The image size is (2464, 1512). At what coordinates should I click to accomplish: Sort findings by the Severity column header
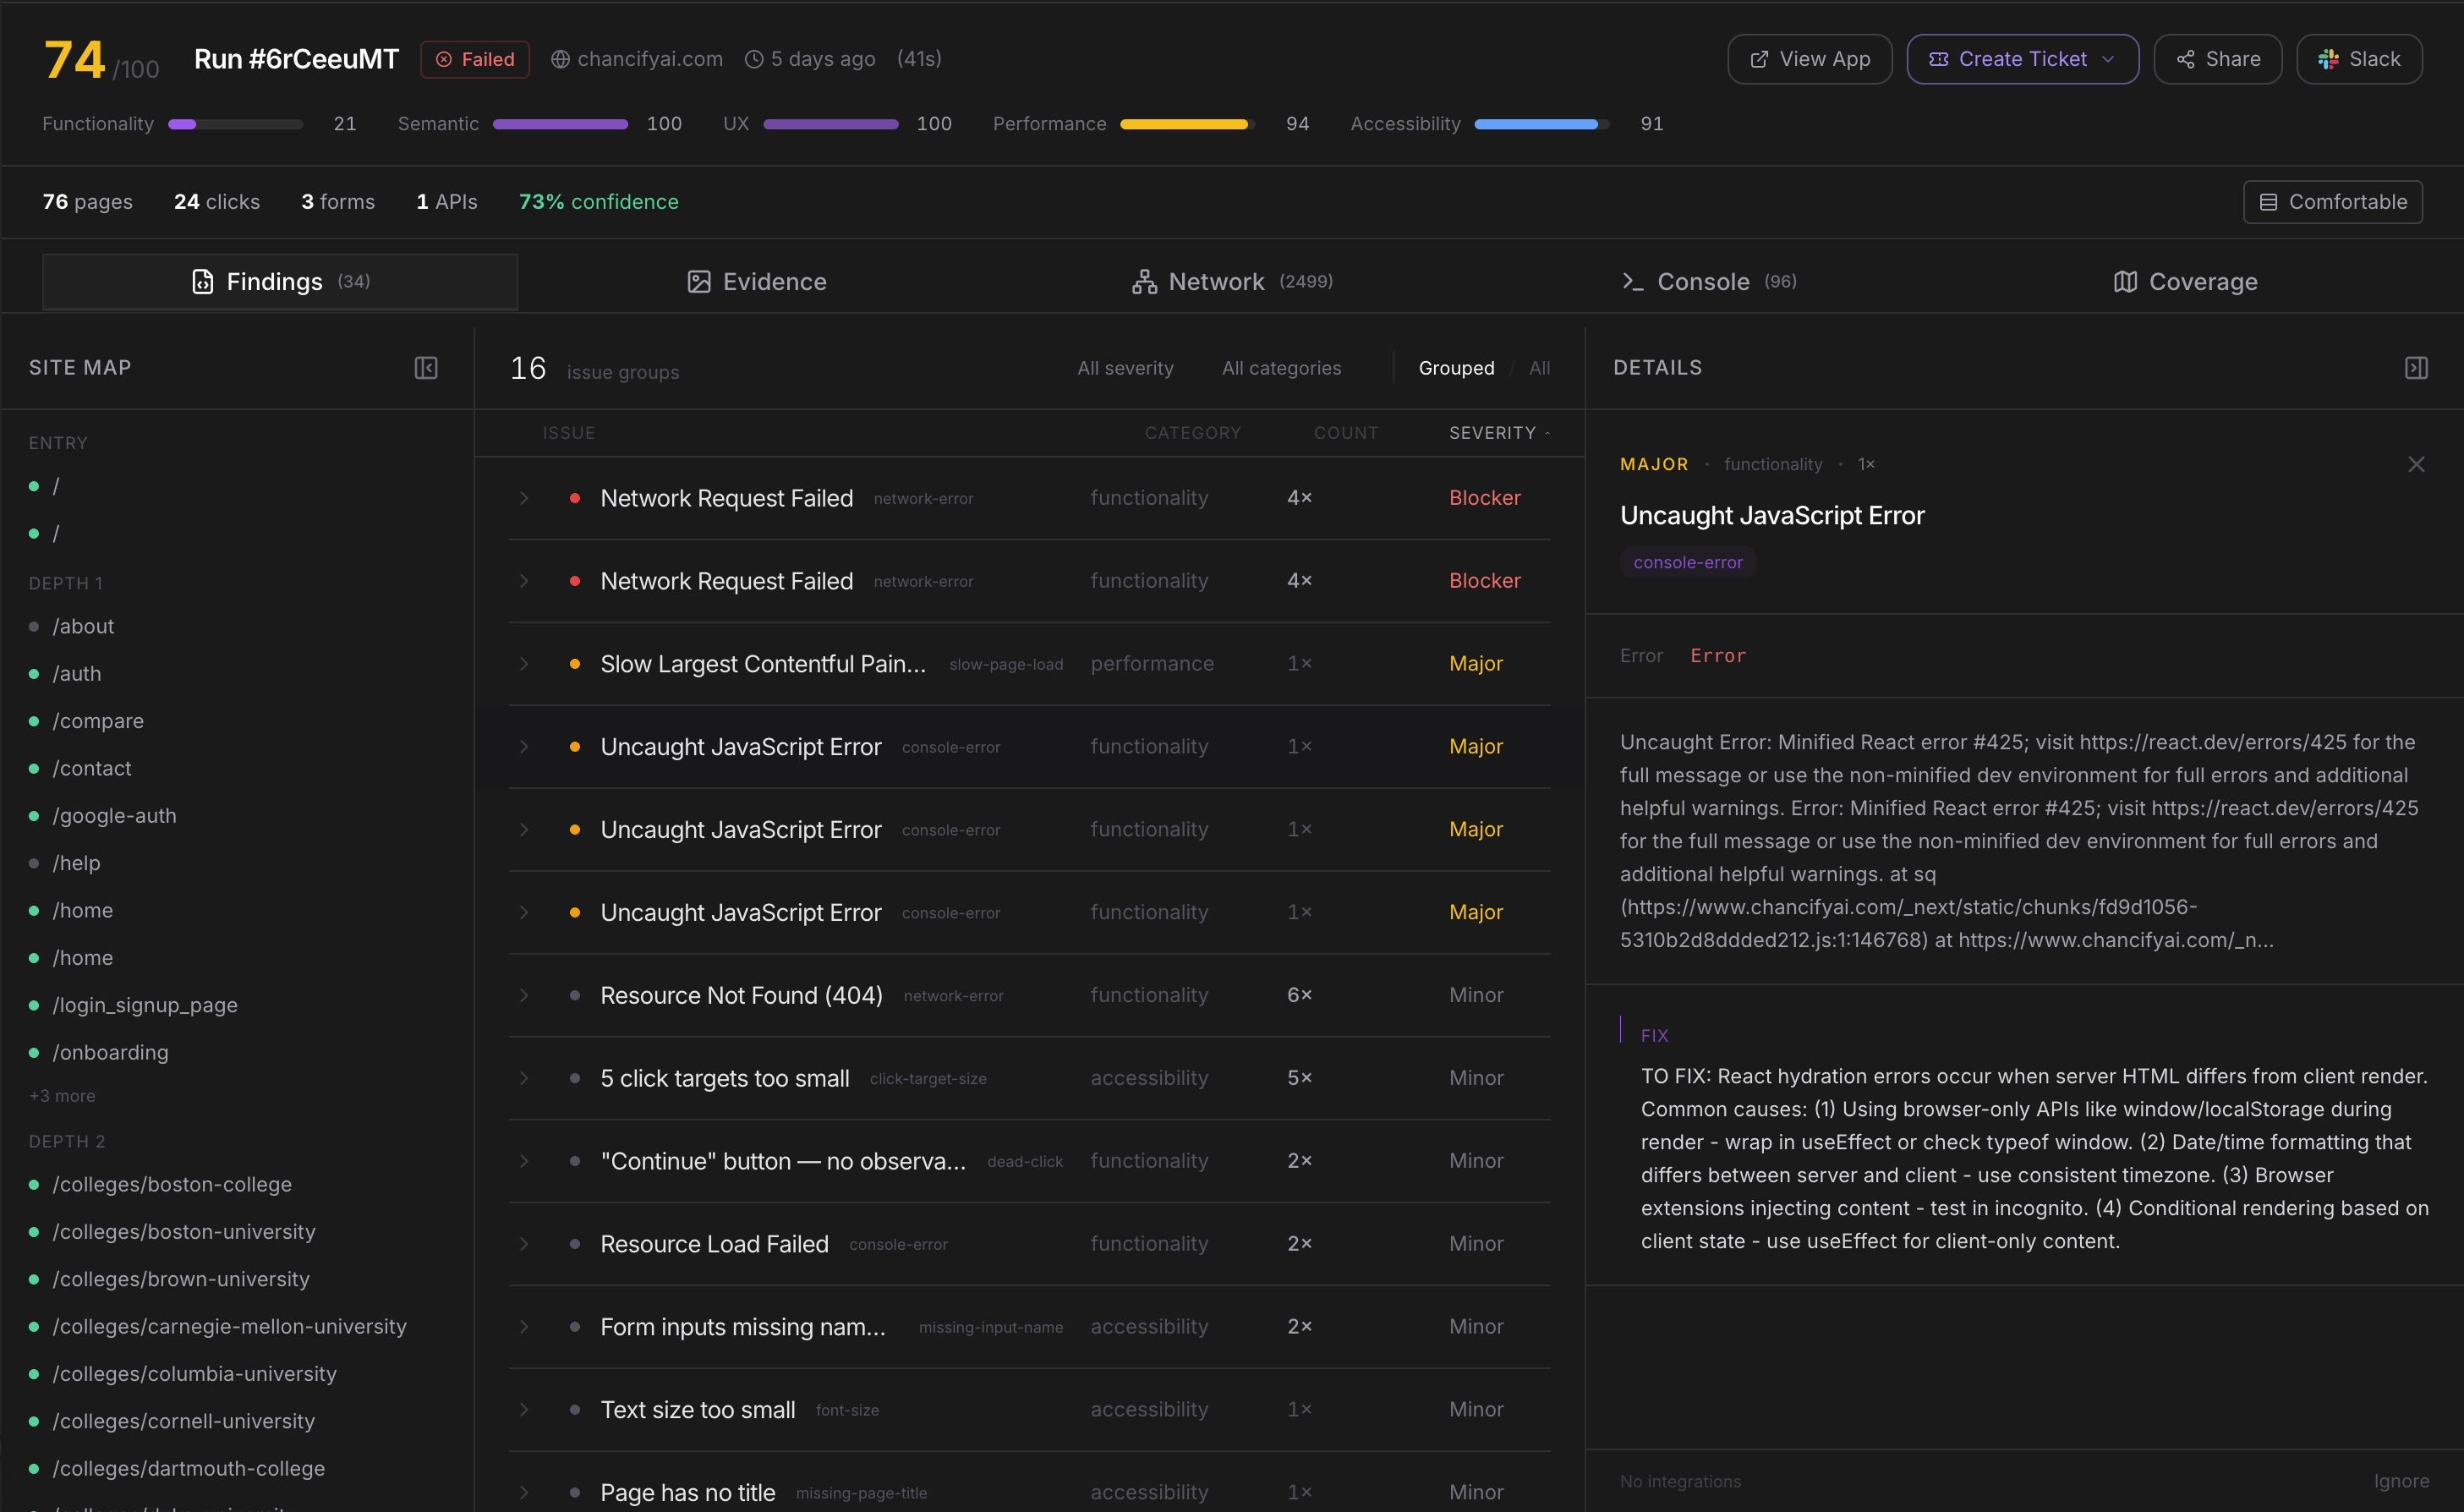1492,433
